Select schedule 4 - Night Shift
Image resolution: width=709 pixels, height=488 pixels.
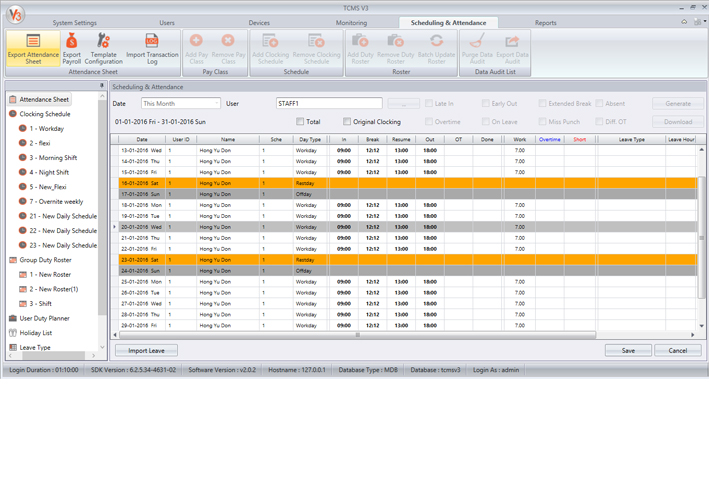(x=43, y=172)
